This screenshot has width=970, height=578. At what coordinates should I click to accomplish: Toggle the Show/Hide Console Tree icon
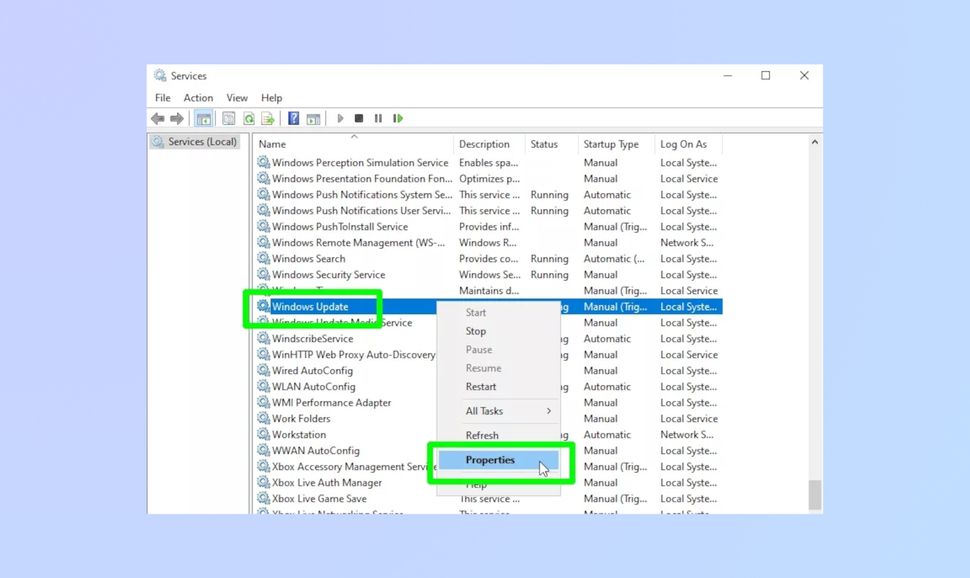[203, 118]
